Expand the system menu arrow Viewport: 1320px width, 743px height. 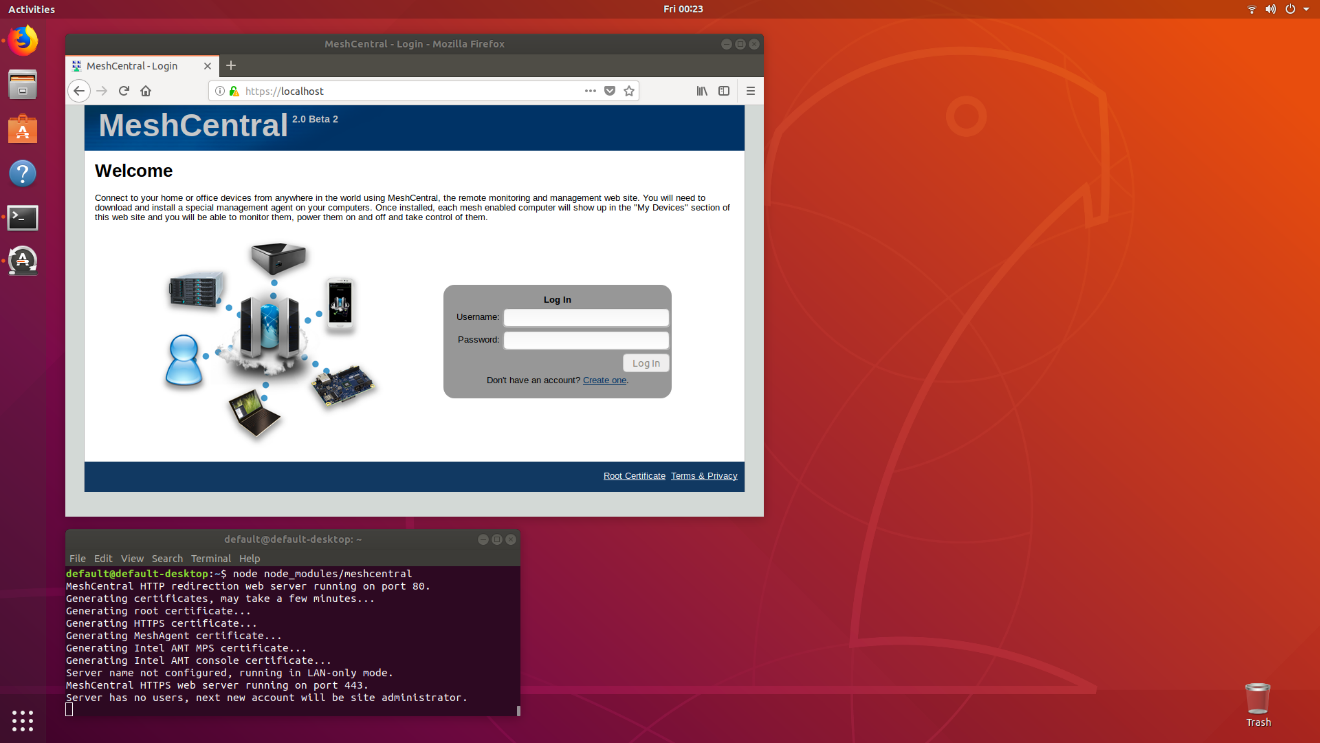coord(1306,9)
